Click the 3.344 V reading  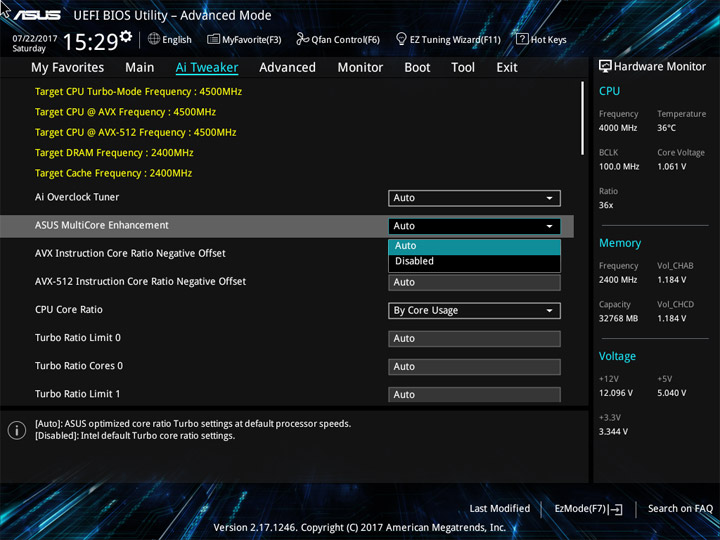(x=613, y=432)
